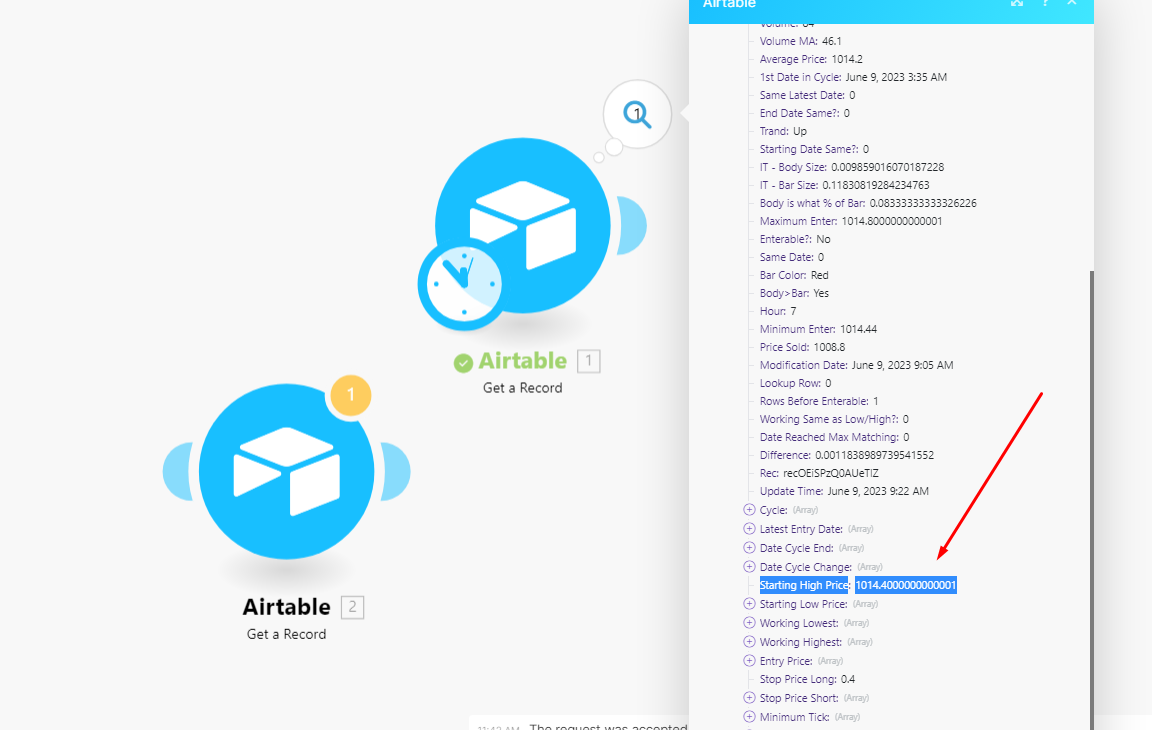Viewport: 1152px width, 730px height.
Task: Click the 'Maximum Enter' value row
Action: (851, 221)
